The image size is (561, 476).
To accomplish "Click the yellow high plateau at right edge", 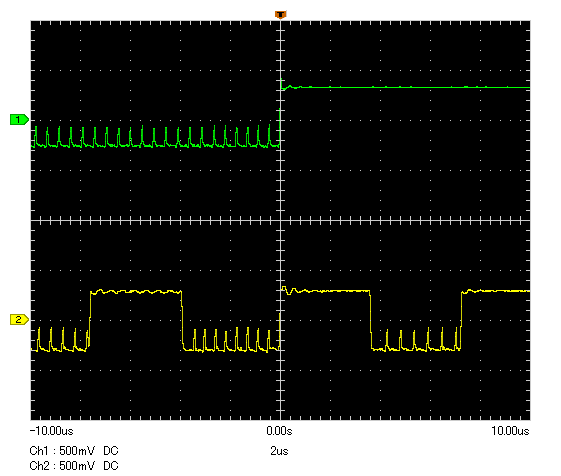I will [x=496, y=291].
